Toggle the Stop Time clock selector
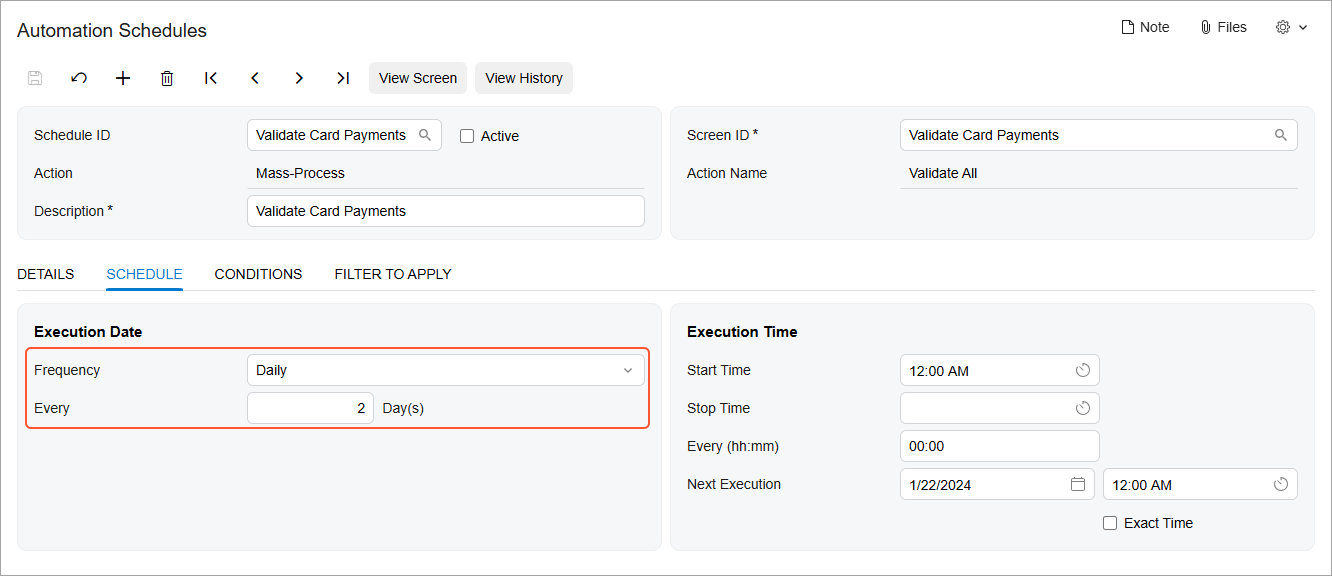 (x=1082, y=407)
